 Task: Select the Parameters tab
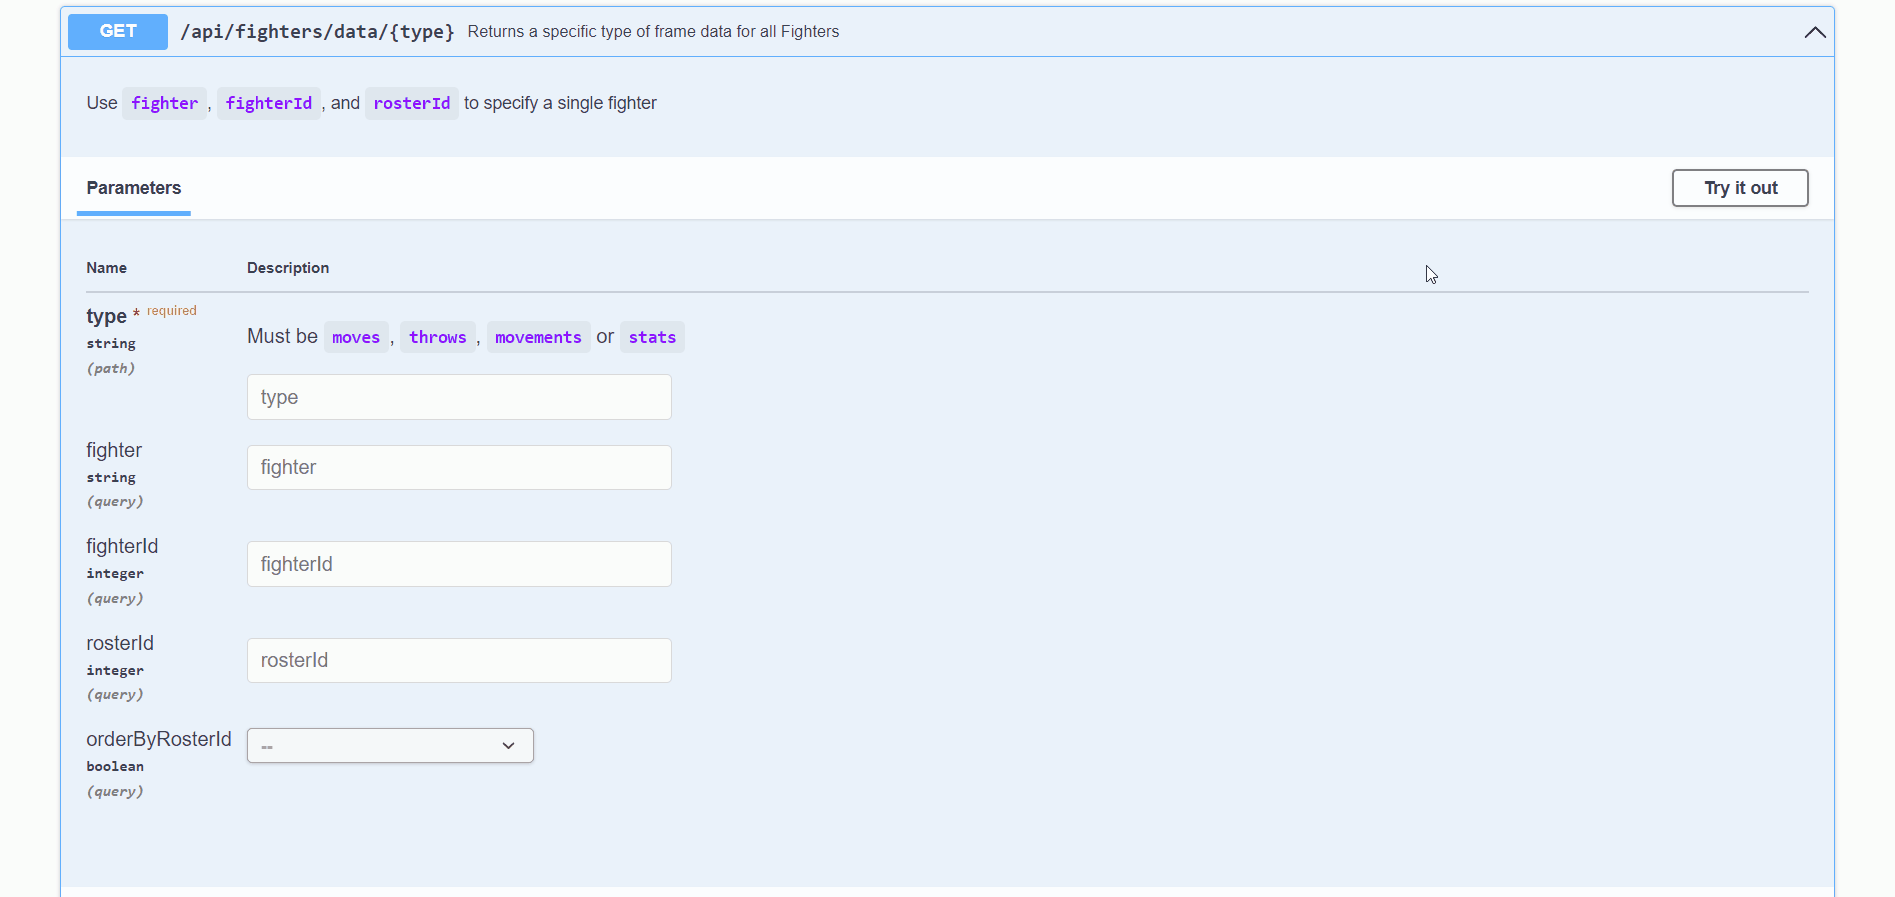(134, 188)
